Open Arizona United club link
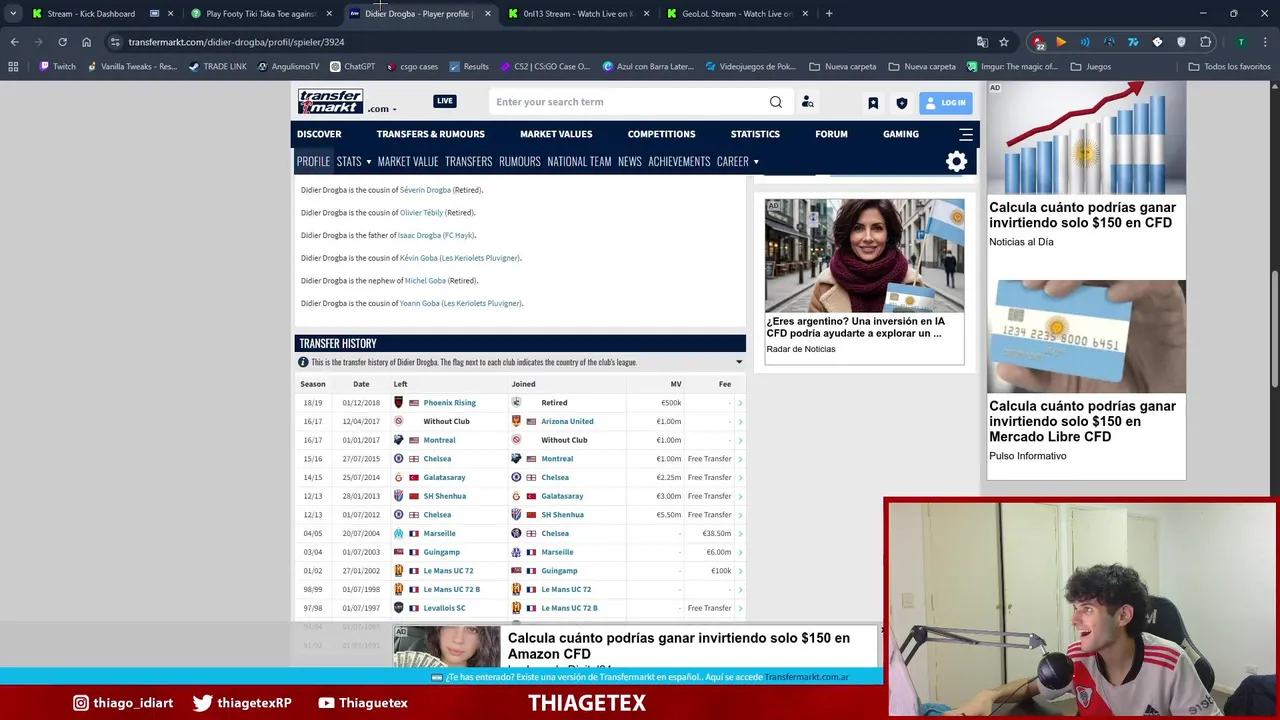The height and width of the screenshot is (720, 1280). pyautogui.click(x=567, y=421)
